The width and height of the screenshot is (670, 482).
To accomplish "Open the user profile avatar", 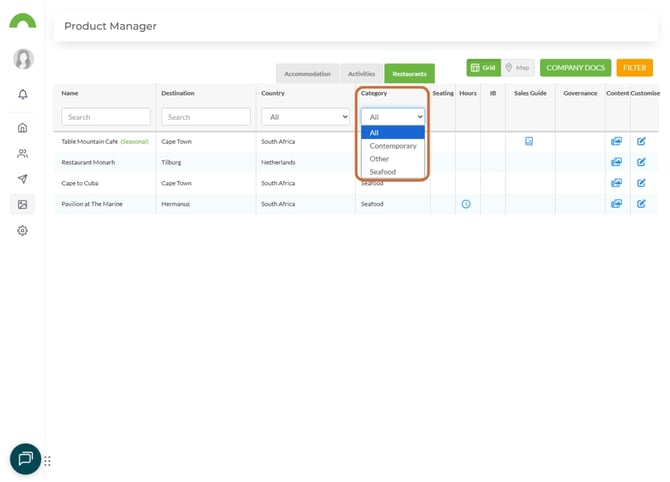I will pos(23,59).
